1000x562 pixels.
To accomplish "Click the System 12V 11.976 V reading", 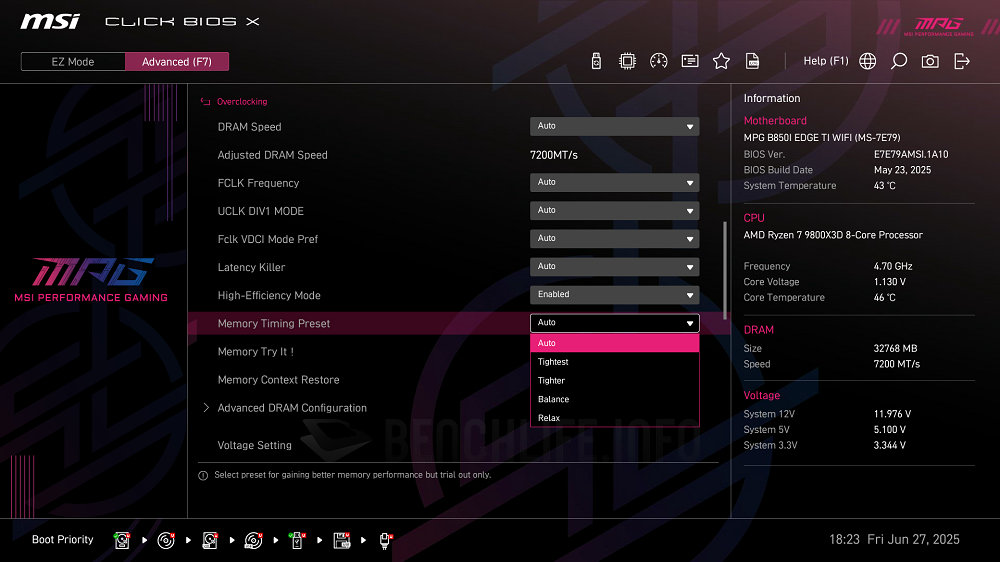I will [892, 414].
